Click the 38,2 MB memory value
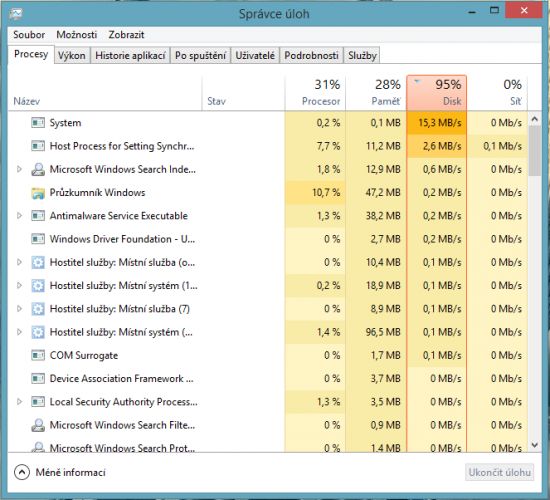550x500 pixels. 383,216
